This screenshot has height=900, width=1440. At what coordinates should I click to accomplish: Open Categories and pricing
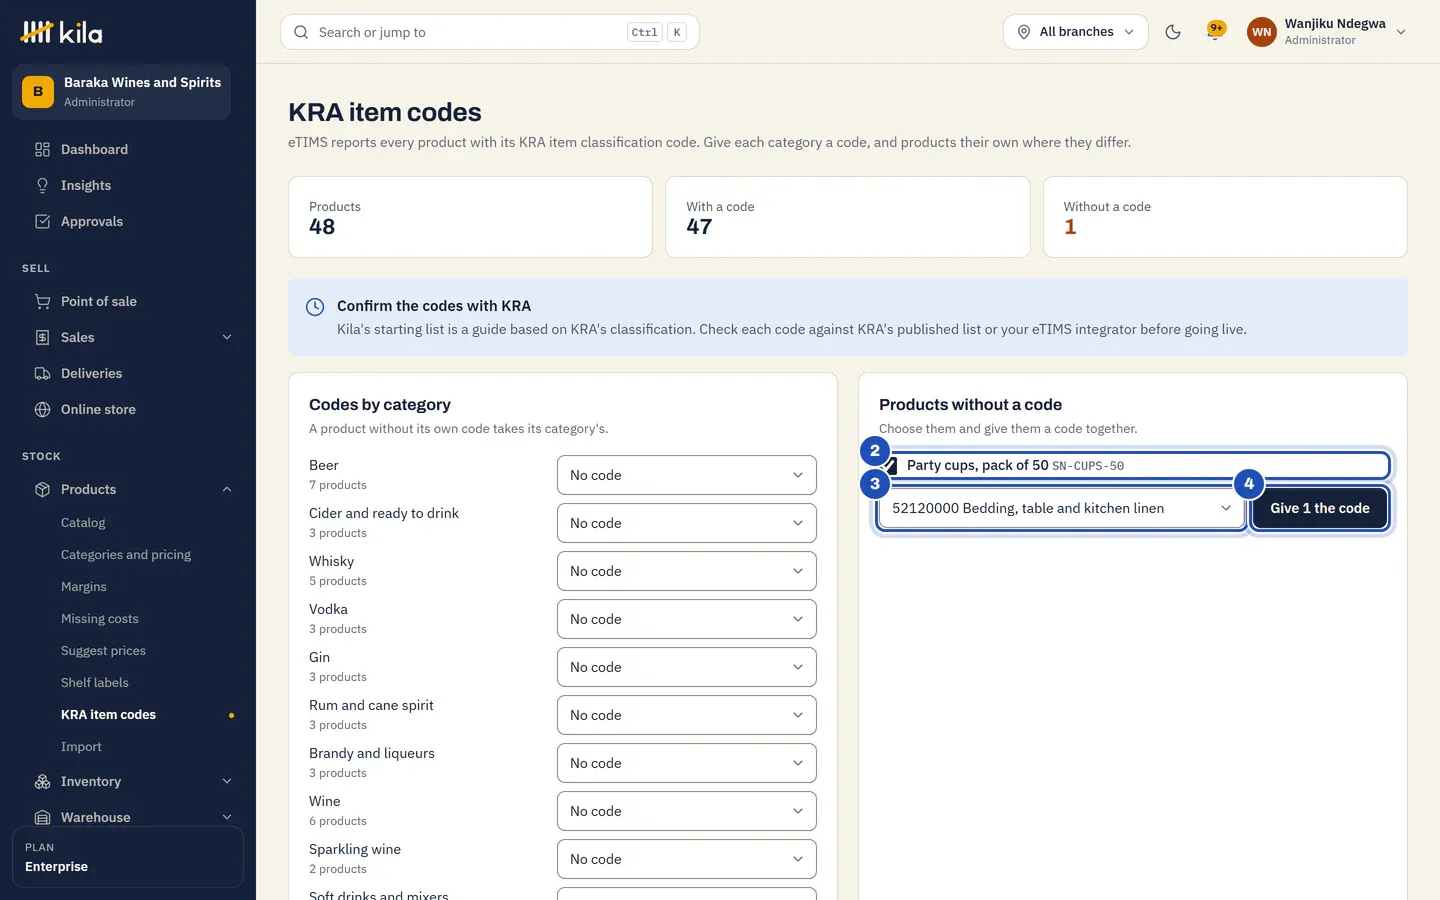(126, 555)
